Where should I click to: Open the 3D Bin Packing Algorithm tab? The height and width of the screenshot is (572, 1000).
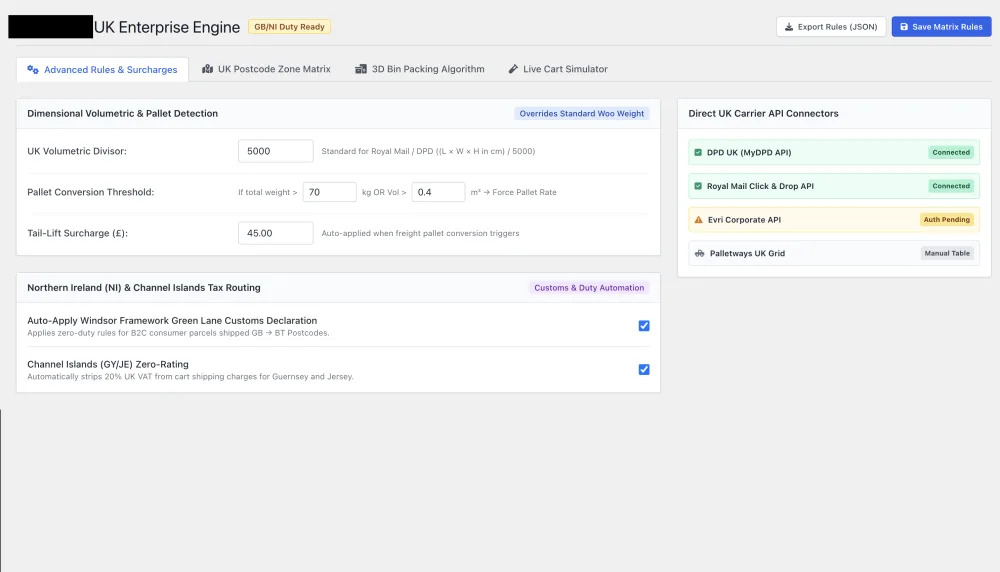[420, 69]
